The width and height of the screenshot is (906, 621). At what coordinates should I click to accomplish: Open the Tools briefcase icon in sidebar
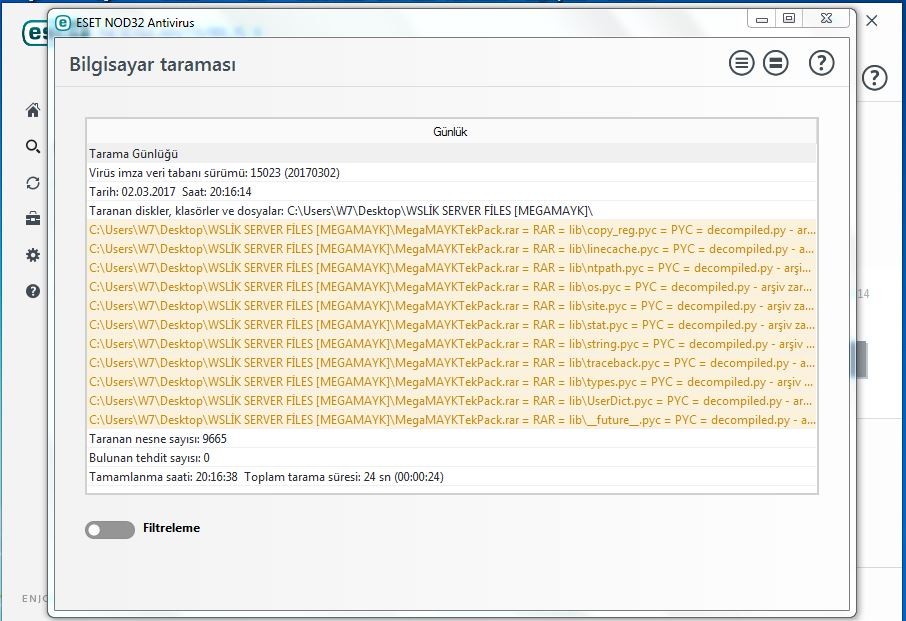[33, 219]
